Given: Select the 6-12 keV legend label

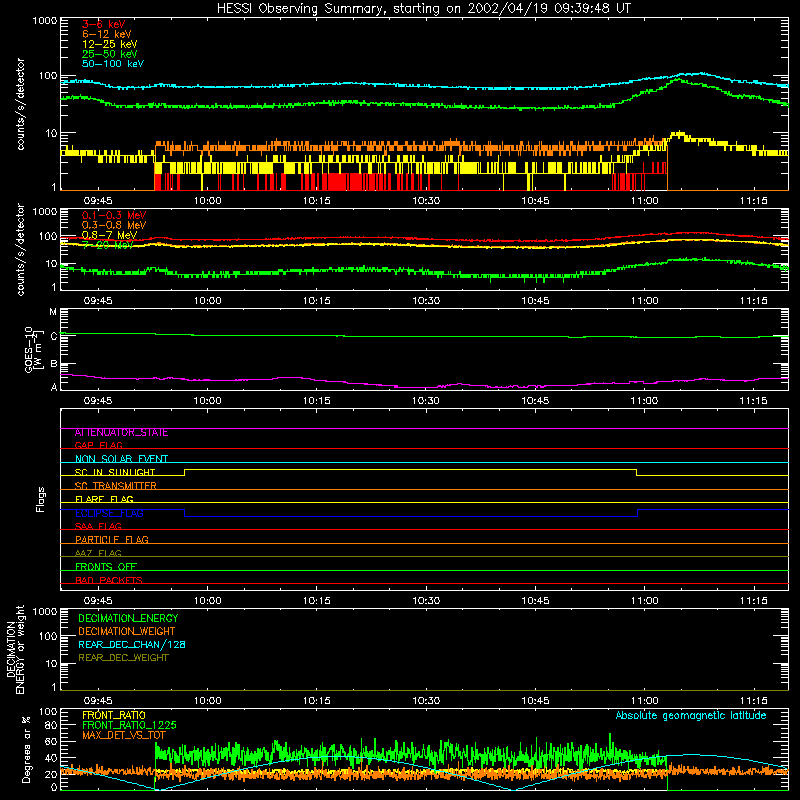Looking at the screenshot, I should point(107,34).
